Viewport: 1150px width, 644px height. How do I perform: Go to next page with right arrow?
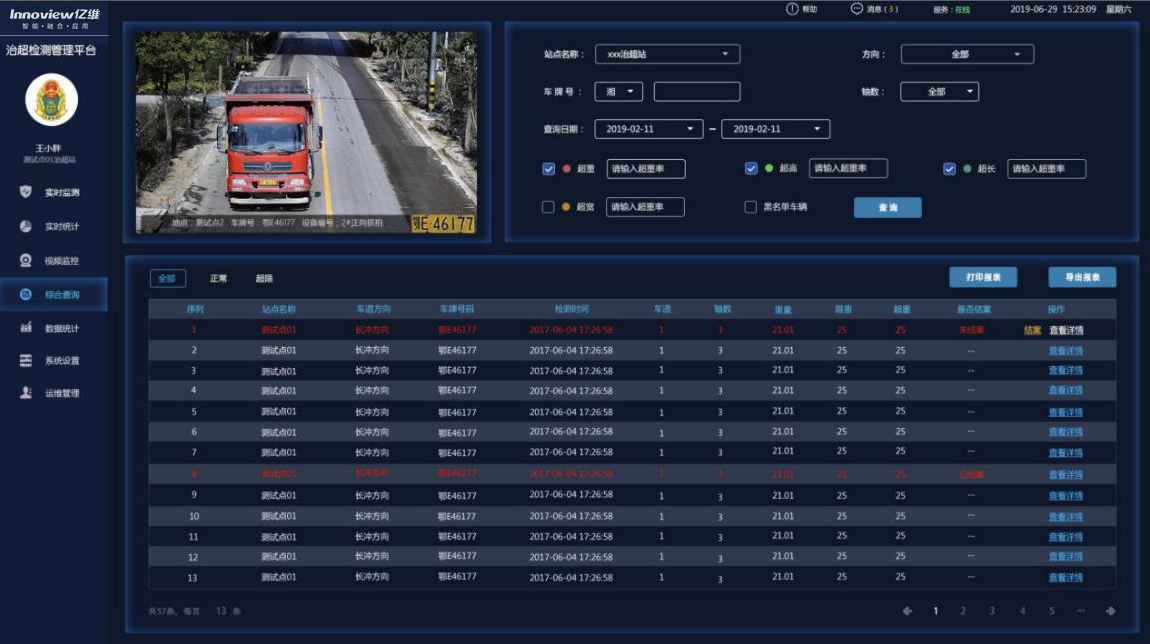click(x=1110, y=611)
